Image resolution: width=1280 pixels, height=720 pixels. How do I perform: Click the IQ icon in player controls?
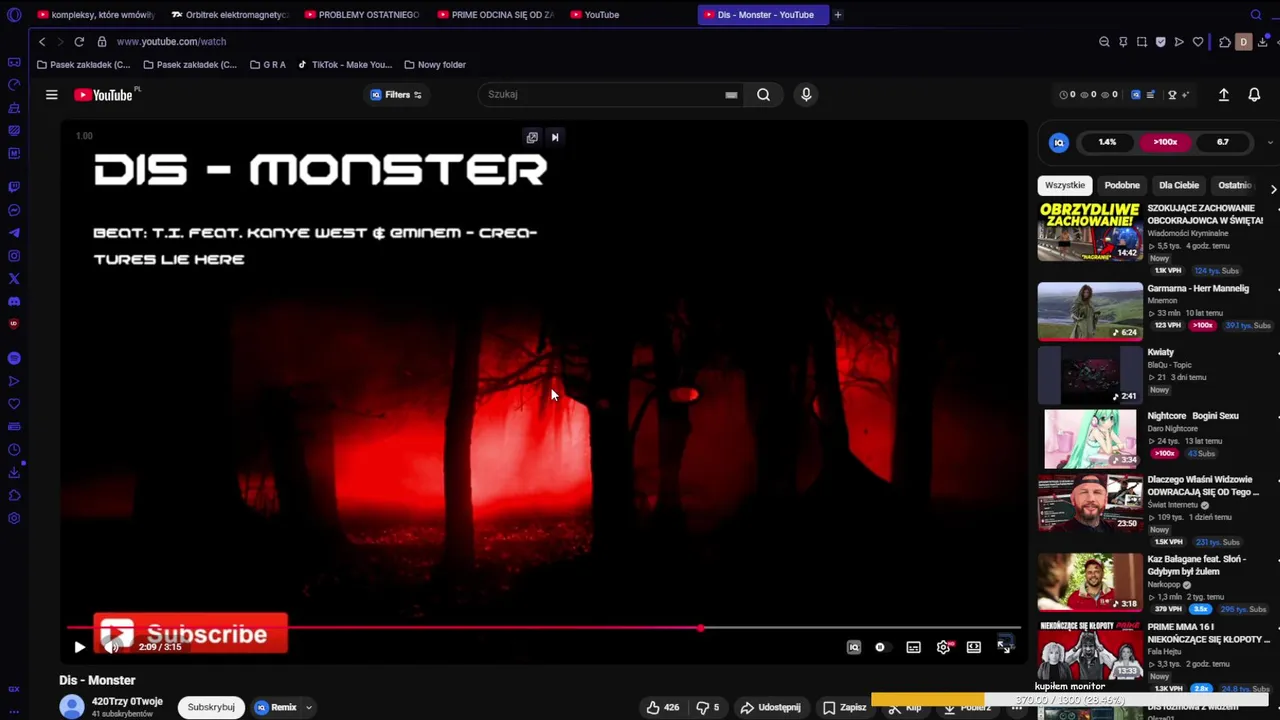854,647
